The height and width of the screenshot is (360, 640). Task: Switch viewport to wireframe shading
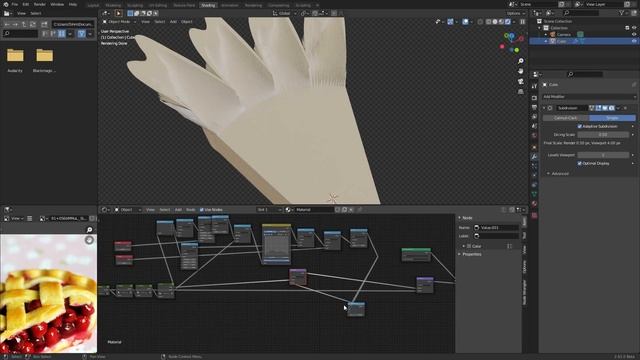pos(488,22)
